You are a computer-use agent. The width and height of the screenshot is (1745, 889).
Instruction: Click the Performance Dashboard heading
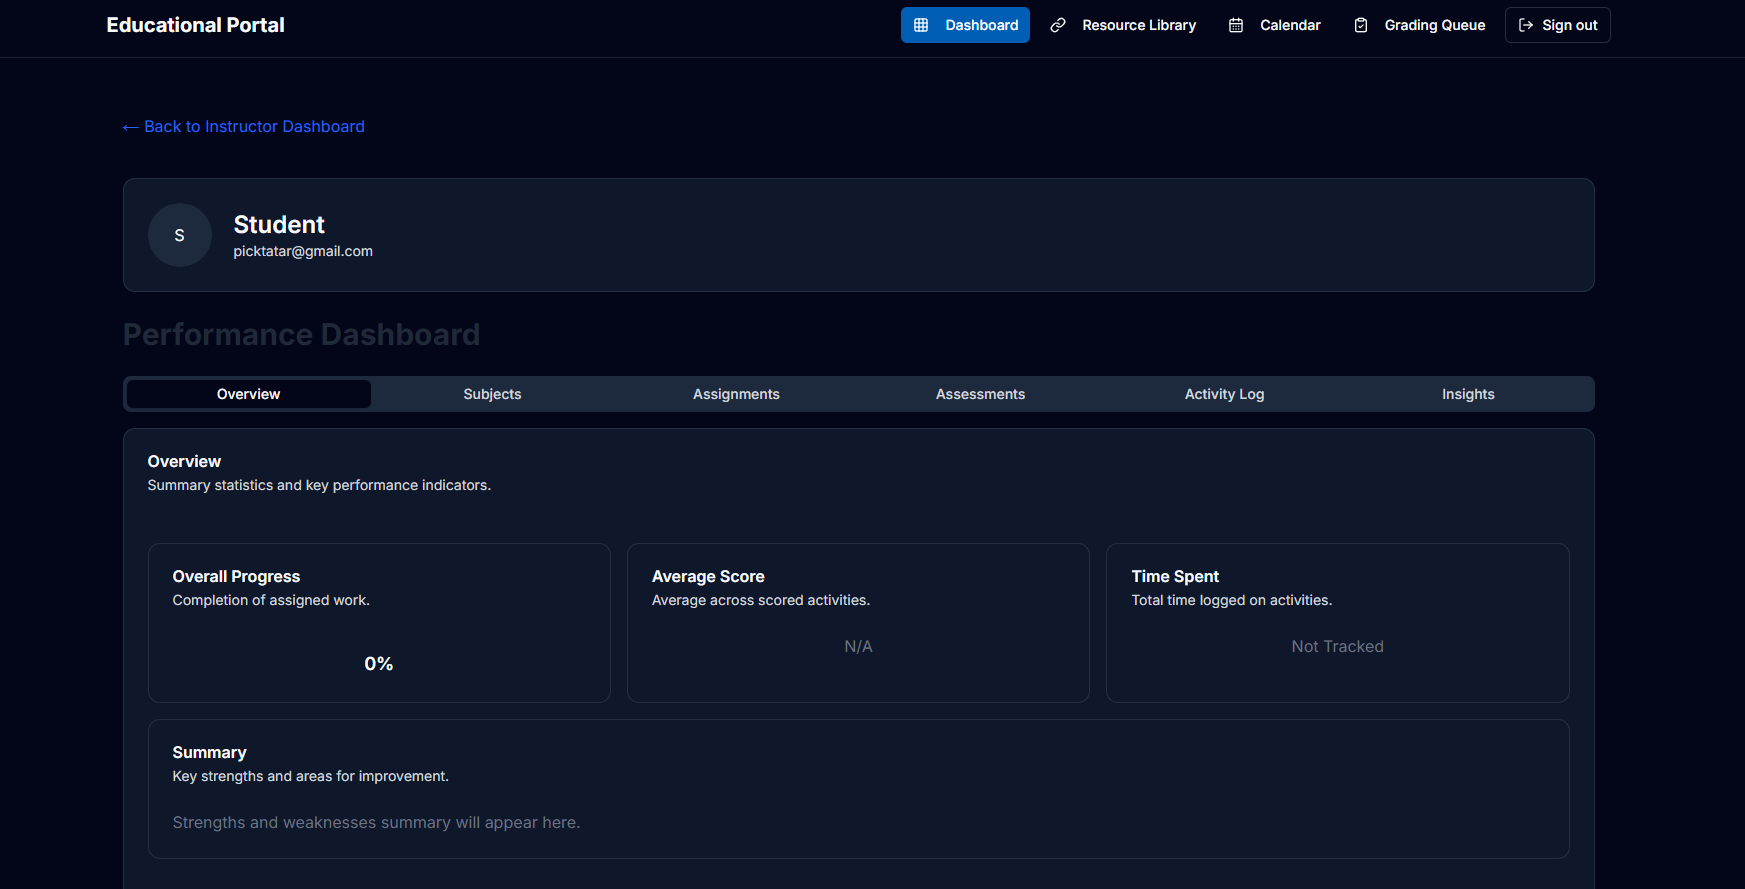click(x=301, y=334)
